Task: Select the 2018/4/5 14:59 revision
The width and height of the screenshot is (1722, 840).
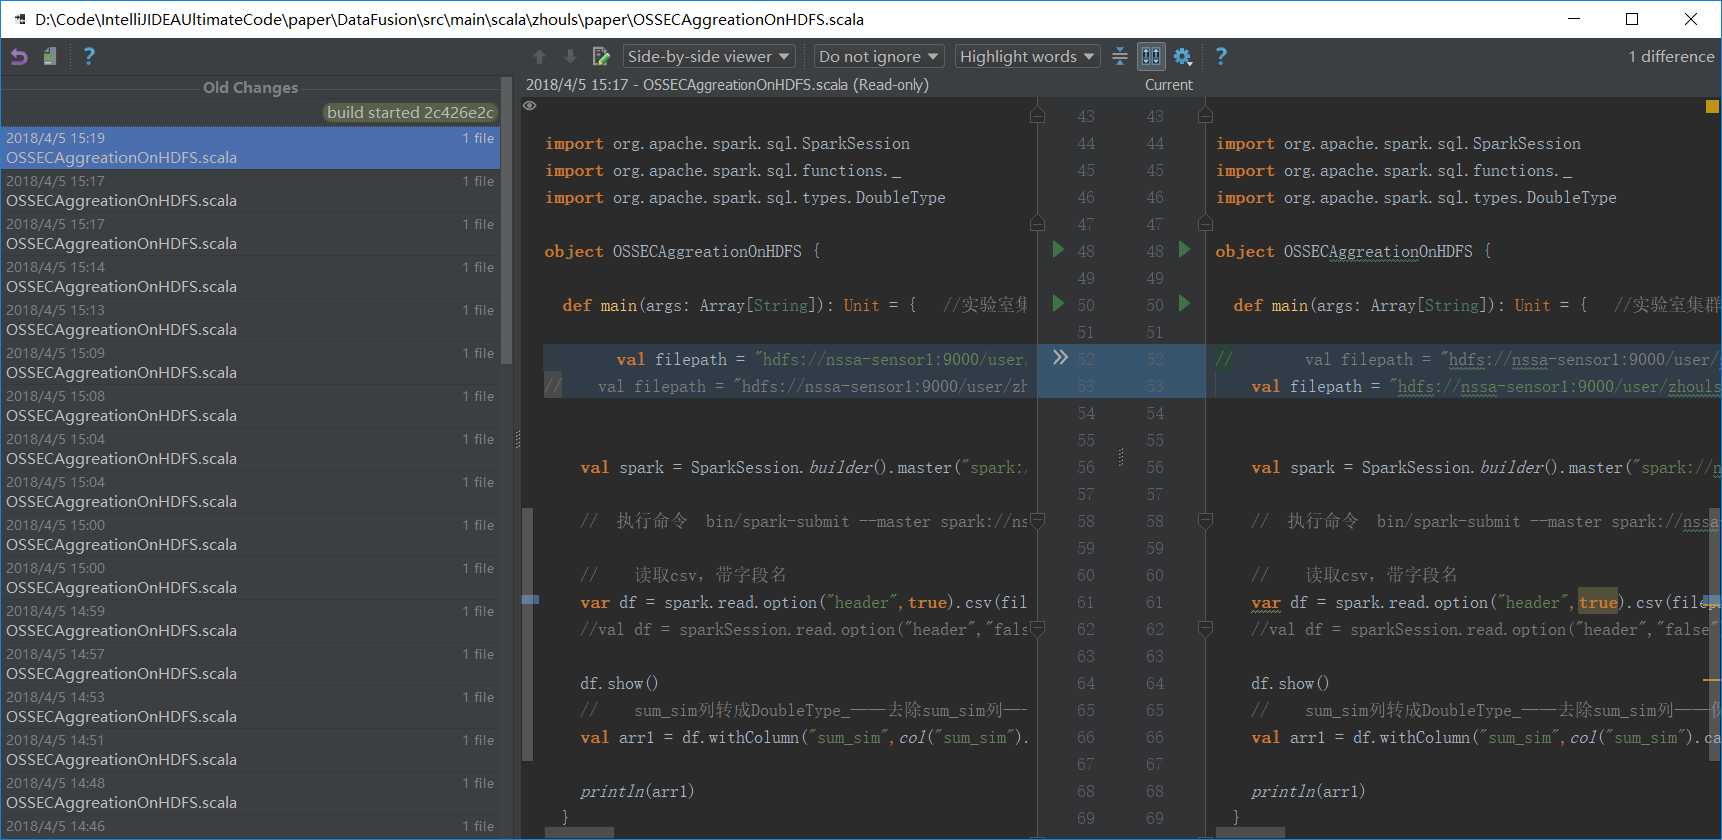Action: click(x=250, y=621)
